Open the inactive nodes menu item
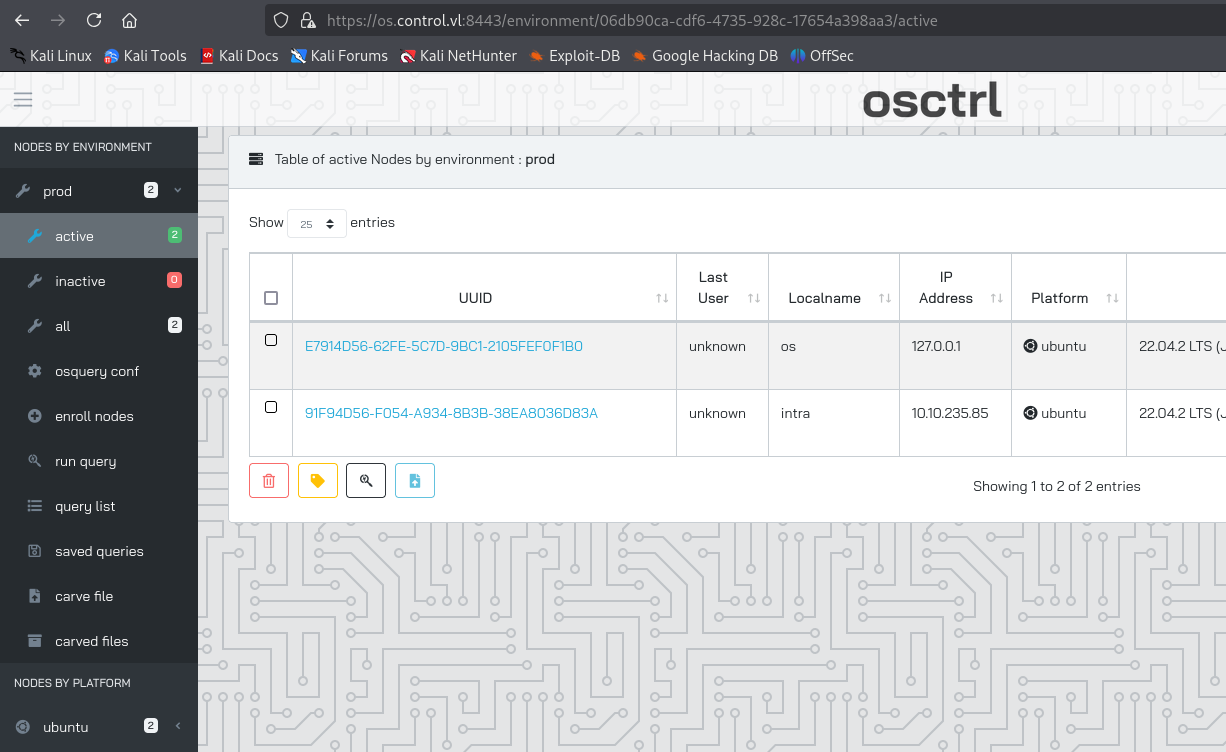The height and width of the screenshot is (752, 1226). pos(99,281)
